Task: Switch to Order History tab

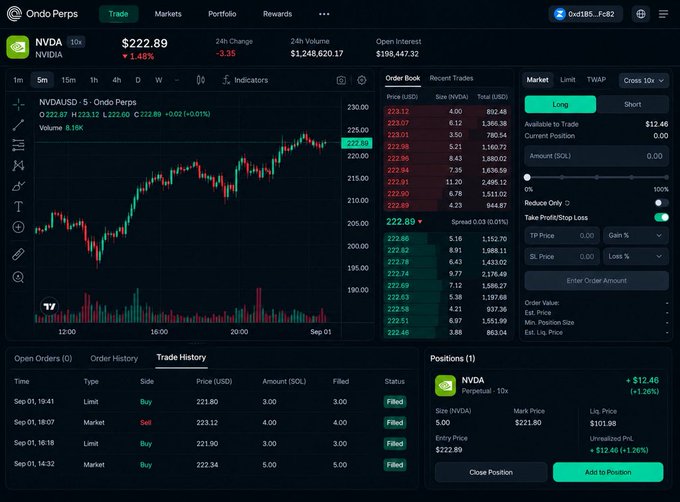Action: tap(114, 359)
